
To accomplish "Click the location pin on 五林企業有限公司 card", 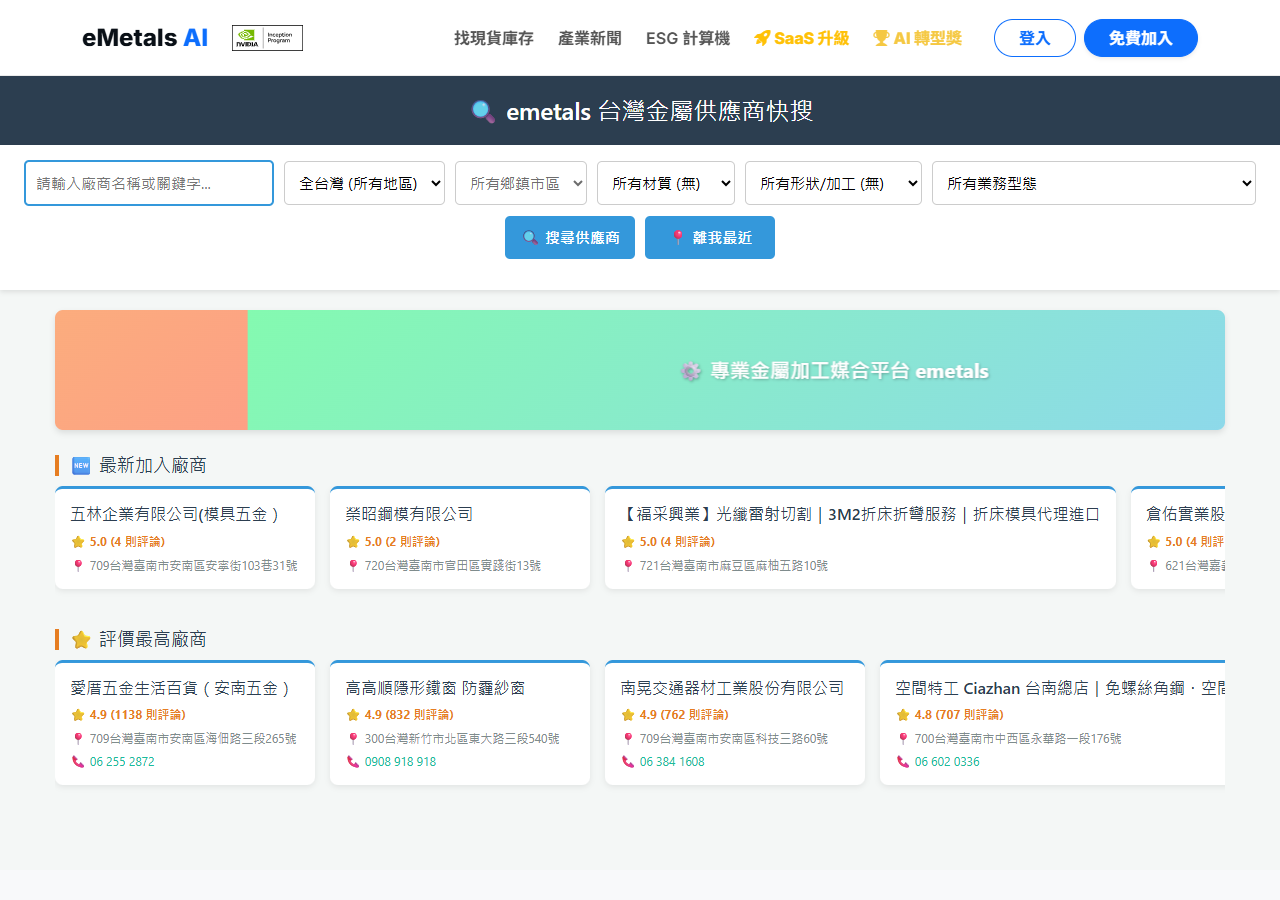I will (77, 566).
